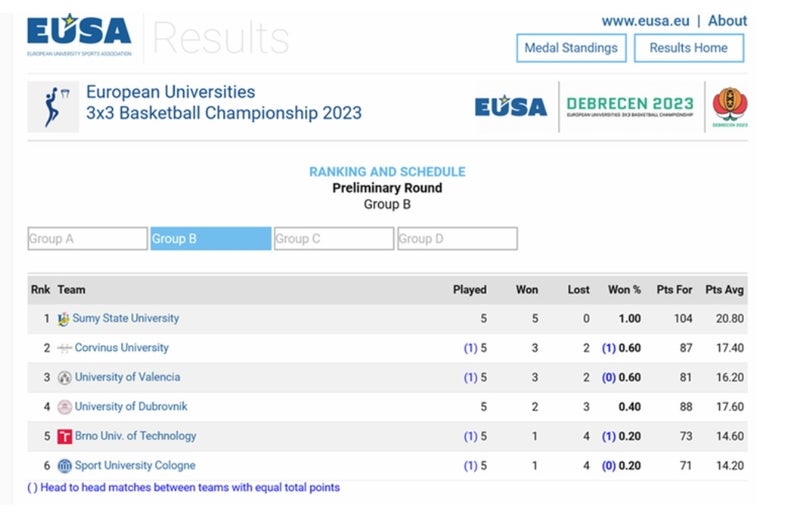Click University of Valencia's Won % (0) 0.60

(x=621, y=378)
